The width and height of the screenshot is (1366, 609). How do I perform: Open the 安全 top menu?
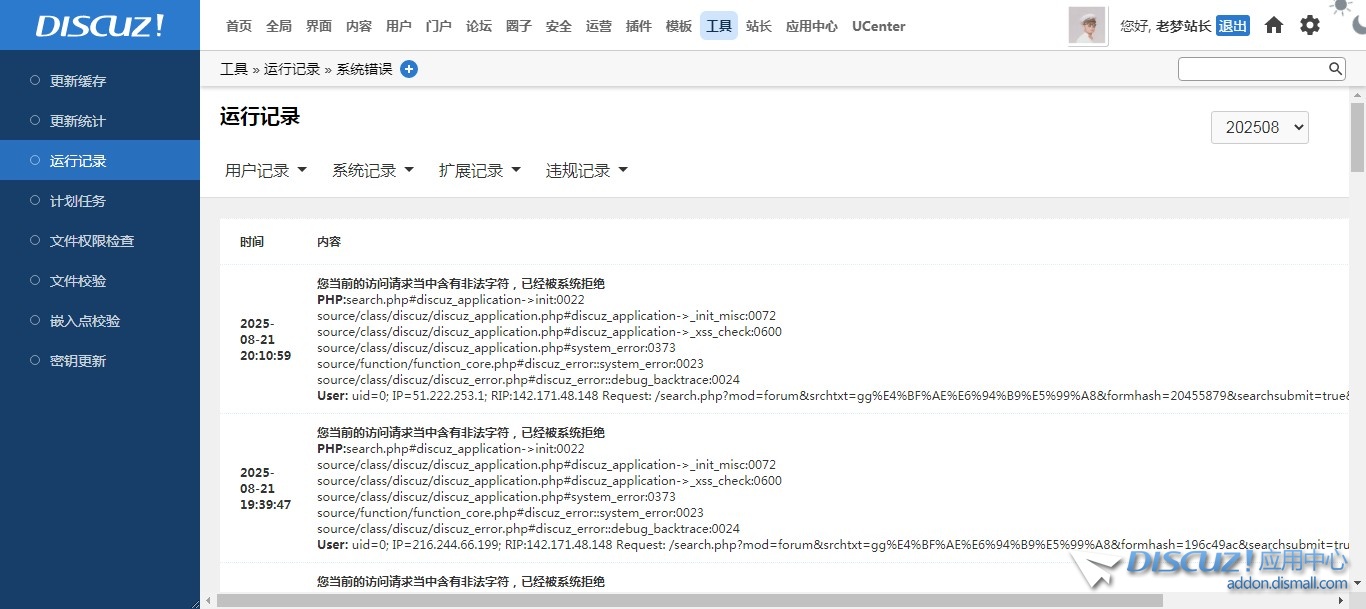point(559,26)
